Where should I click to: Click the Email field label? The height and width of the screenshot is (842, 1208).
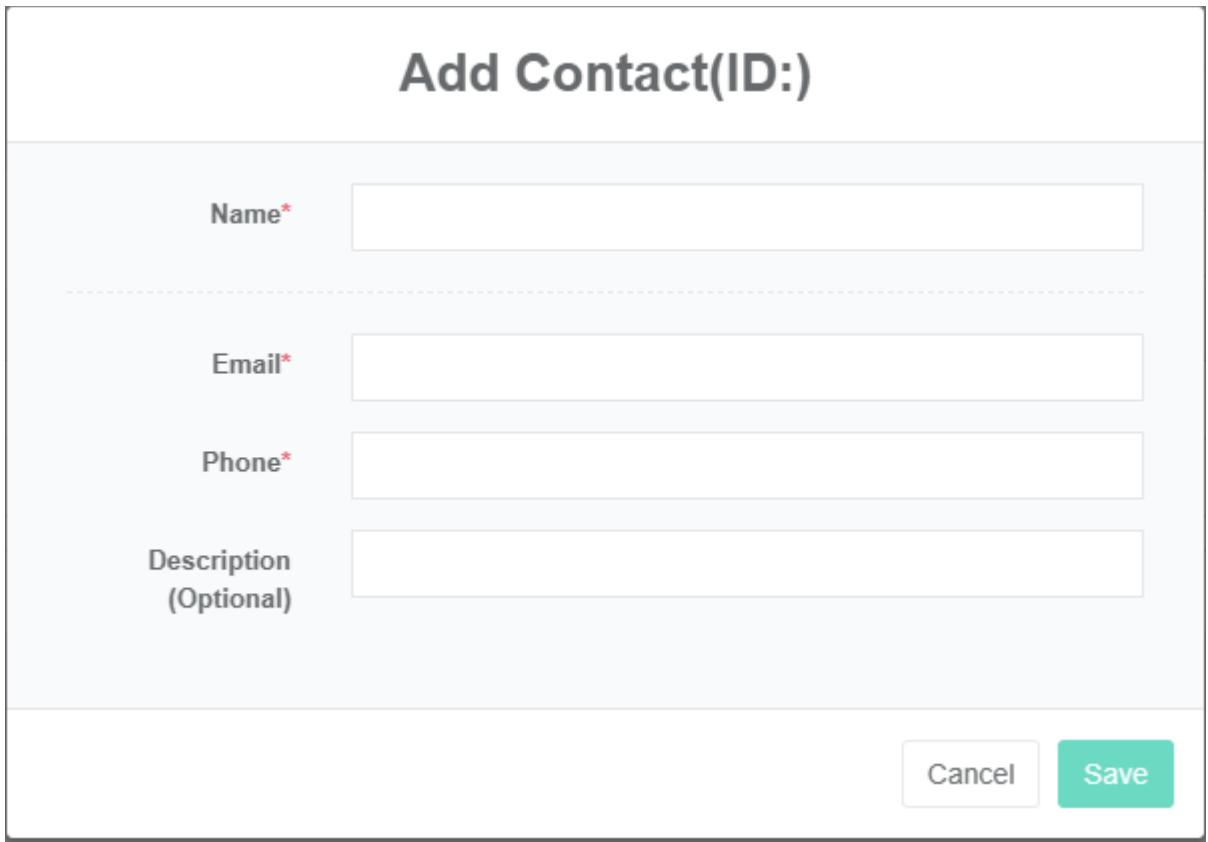coord(246,364)
